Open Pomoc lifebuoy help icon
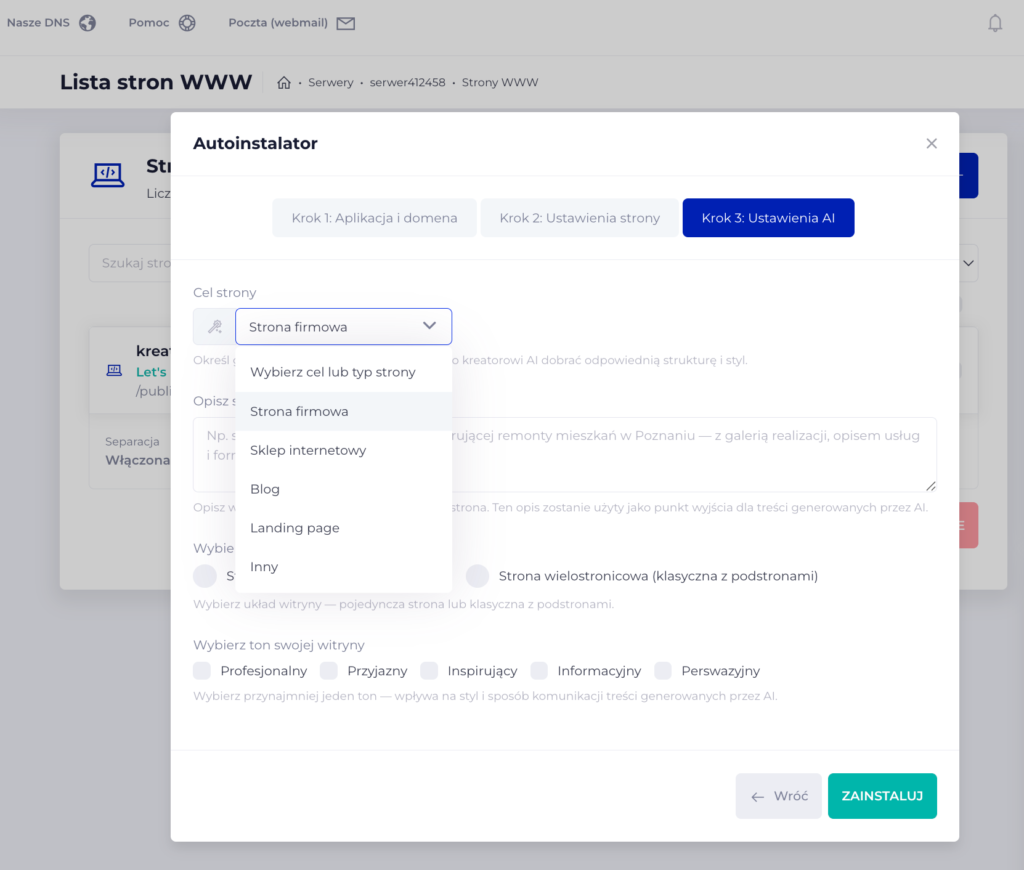 187,23
